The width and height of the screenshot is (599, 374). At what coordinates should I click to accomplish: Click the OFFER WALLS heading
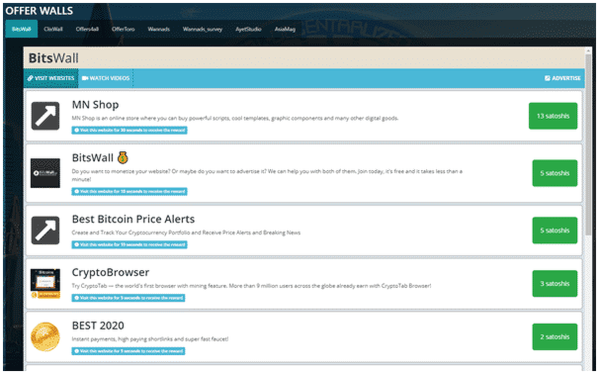pos(39,11)
